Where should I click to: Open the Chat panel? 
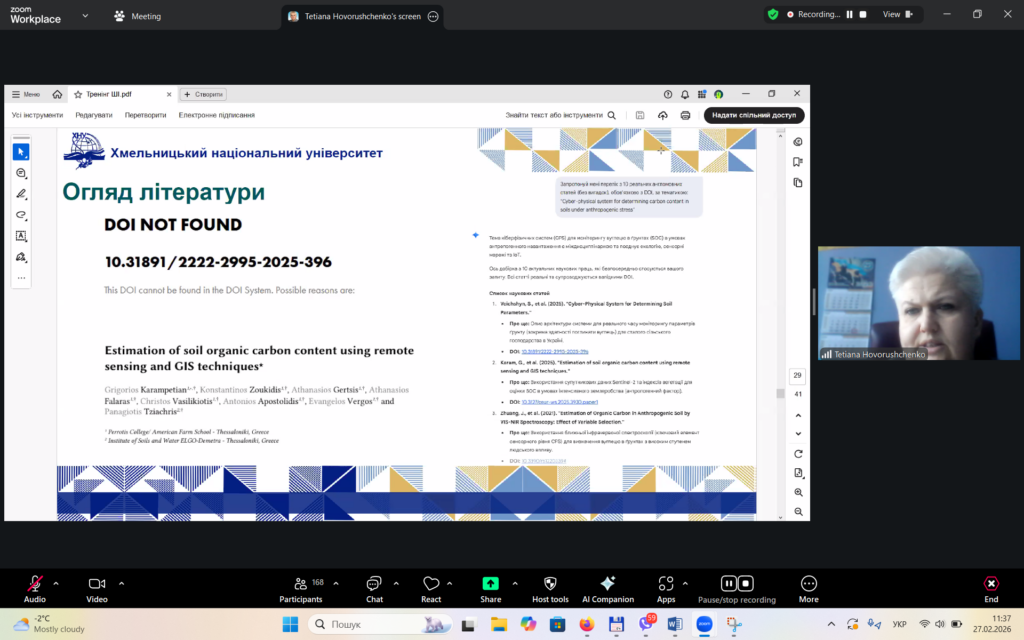[374, 584]
